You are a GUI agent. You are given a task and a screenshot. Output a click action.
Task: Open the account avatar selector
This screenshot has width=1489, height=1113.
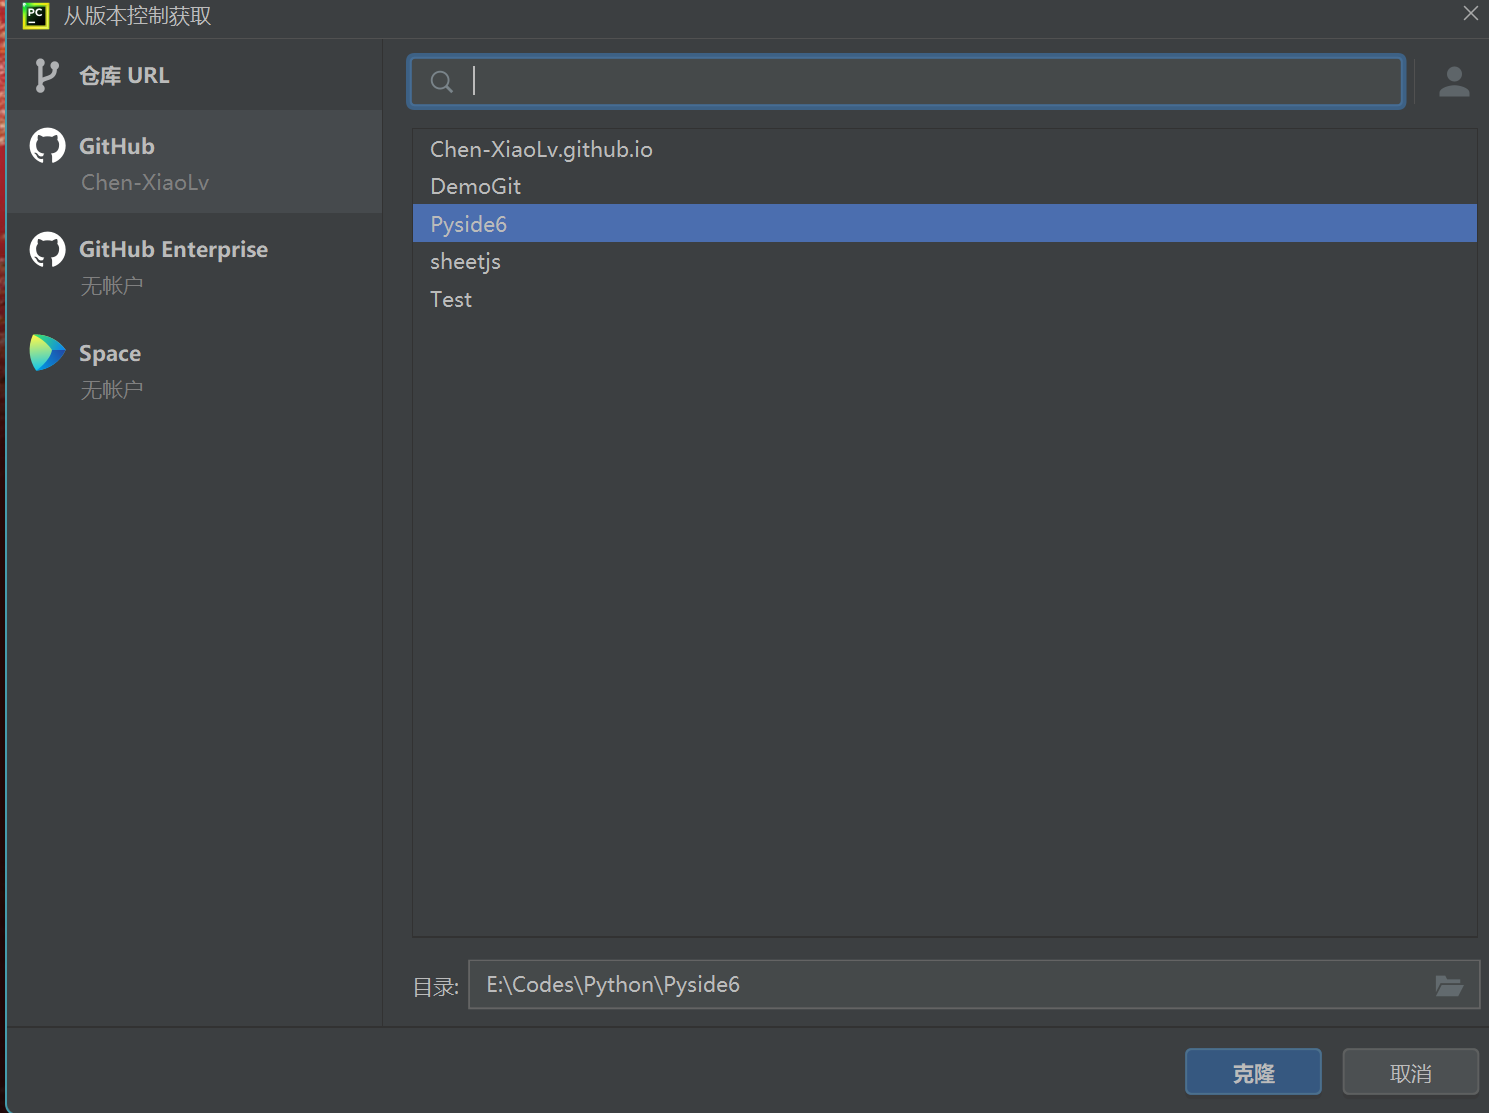pos(1454,82)
